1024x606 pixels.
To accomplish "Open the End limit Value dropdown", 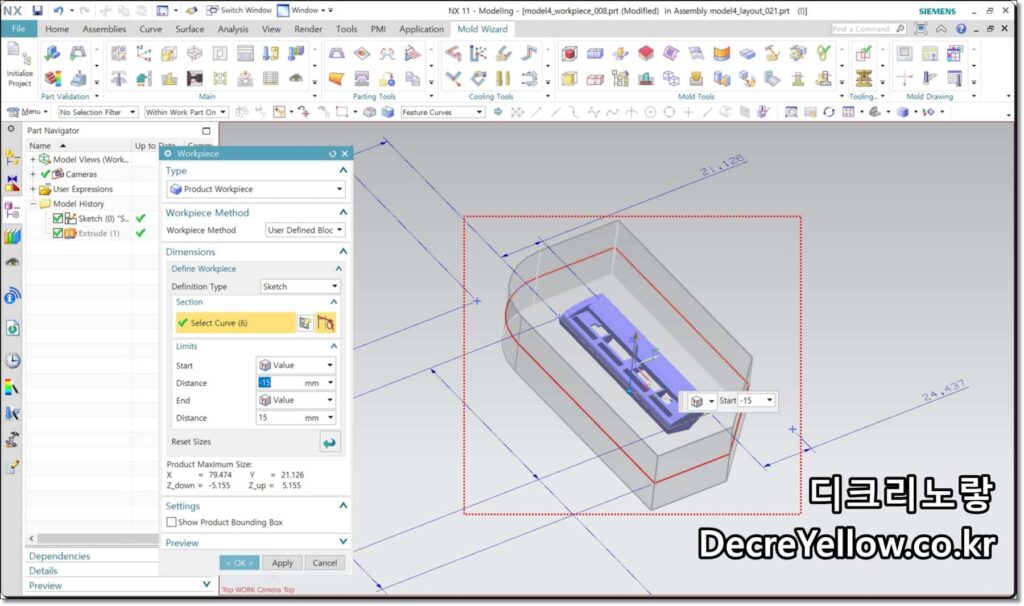I will [296, 400].
